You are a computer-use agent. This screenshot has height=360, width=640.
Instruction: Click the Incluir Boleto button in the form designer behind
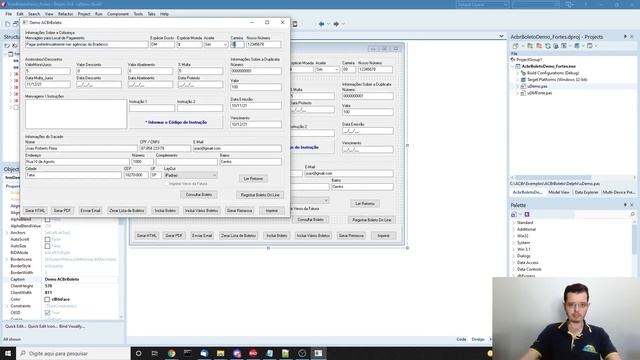coord(277,236)
